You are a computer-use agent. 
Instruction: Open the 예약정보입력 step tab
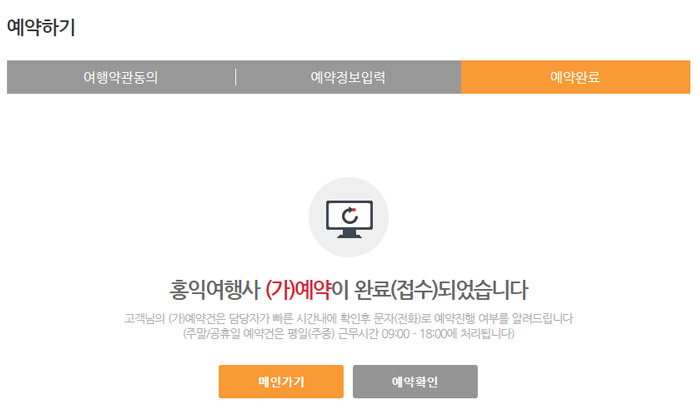pyautogui.click(x=348, y=77)
